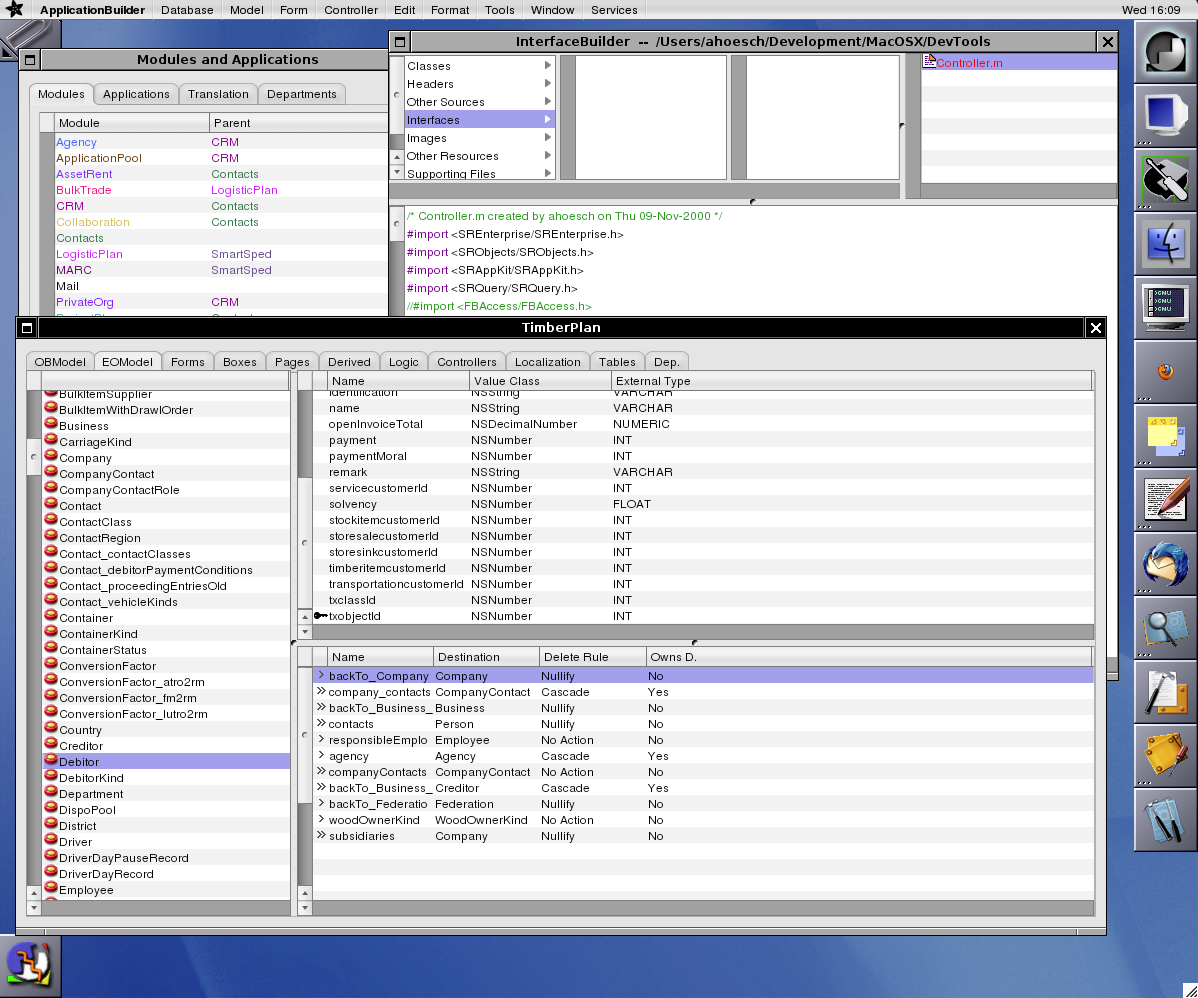Expand Other Resources in the InterfaceBuilder browser
The height and width of the screenshot is (998, 1198).
coord(548,156)
